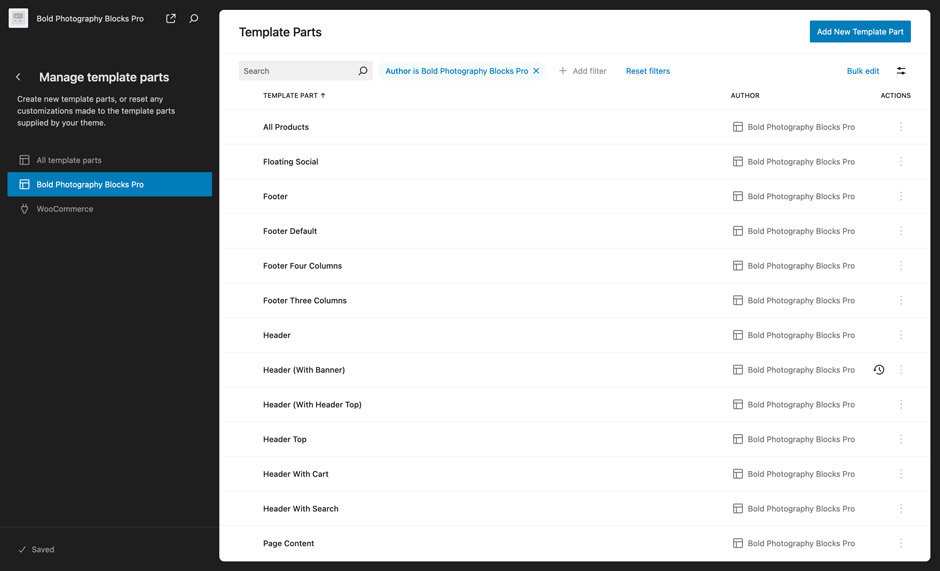Open the View site external link icon

click(171, 19)
